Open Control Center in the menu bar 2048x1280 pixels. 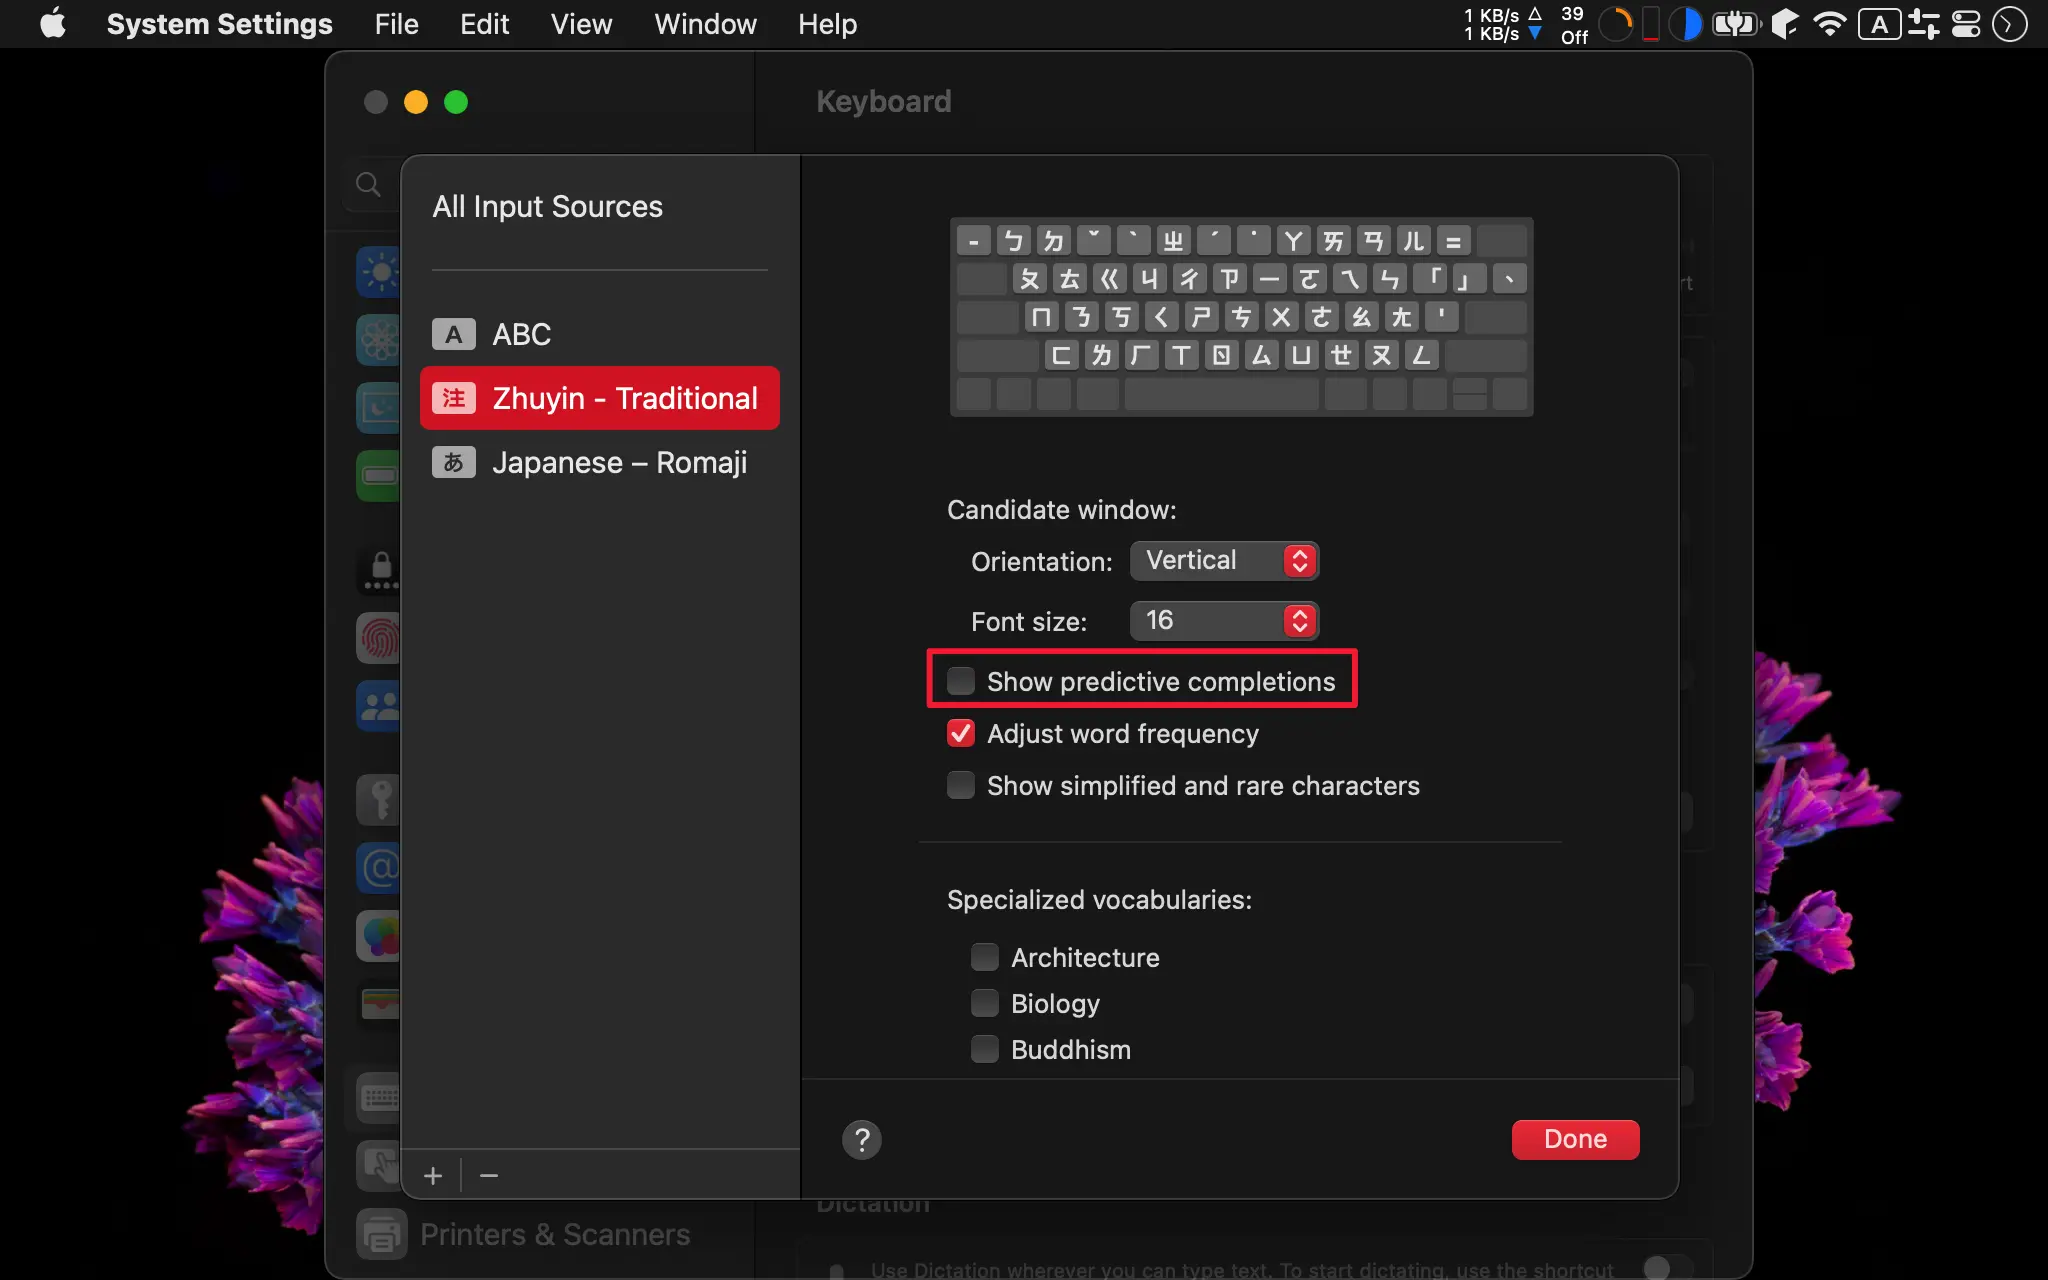[1966, 24]
